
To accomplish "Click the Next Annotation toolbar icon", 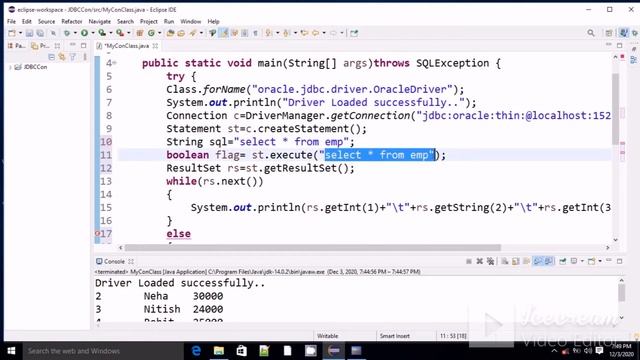I will 269,33.
